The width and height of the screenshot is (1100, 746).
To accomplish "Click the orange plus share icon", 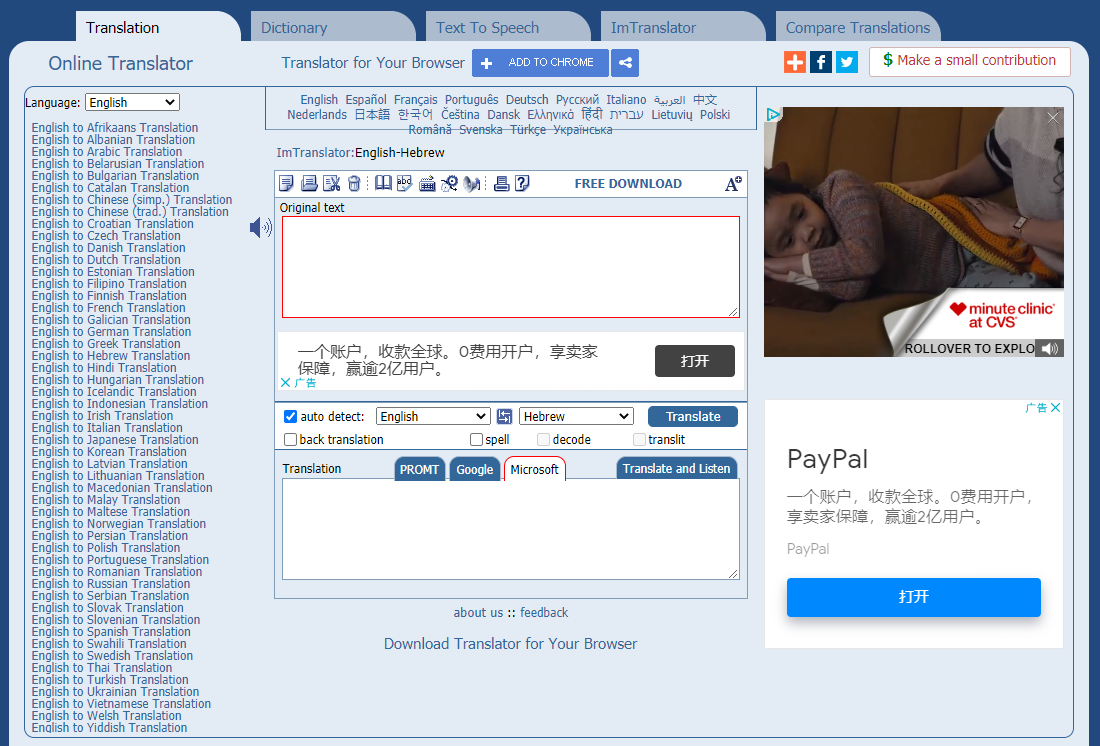I will pyautogui.click(x=795, y=62).
